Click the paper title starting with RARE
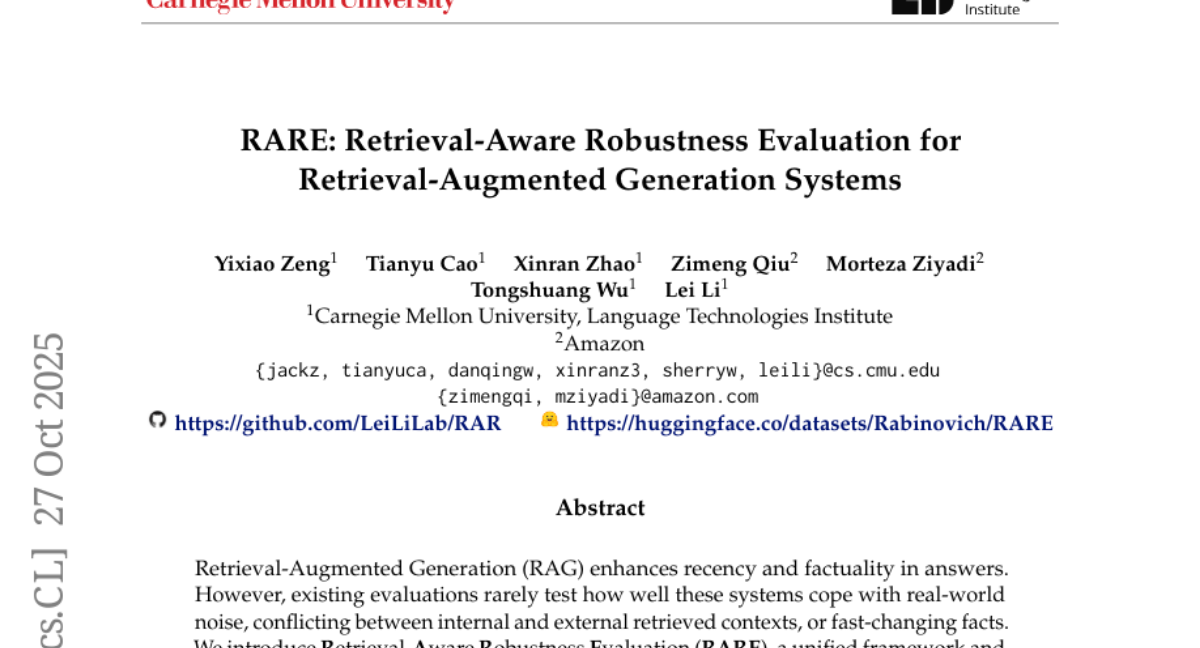Image resolution: width=1200 pixels, height=648 pixels. point(600,160)
